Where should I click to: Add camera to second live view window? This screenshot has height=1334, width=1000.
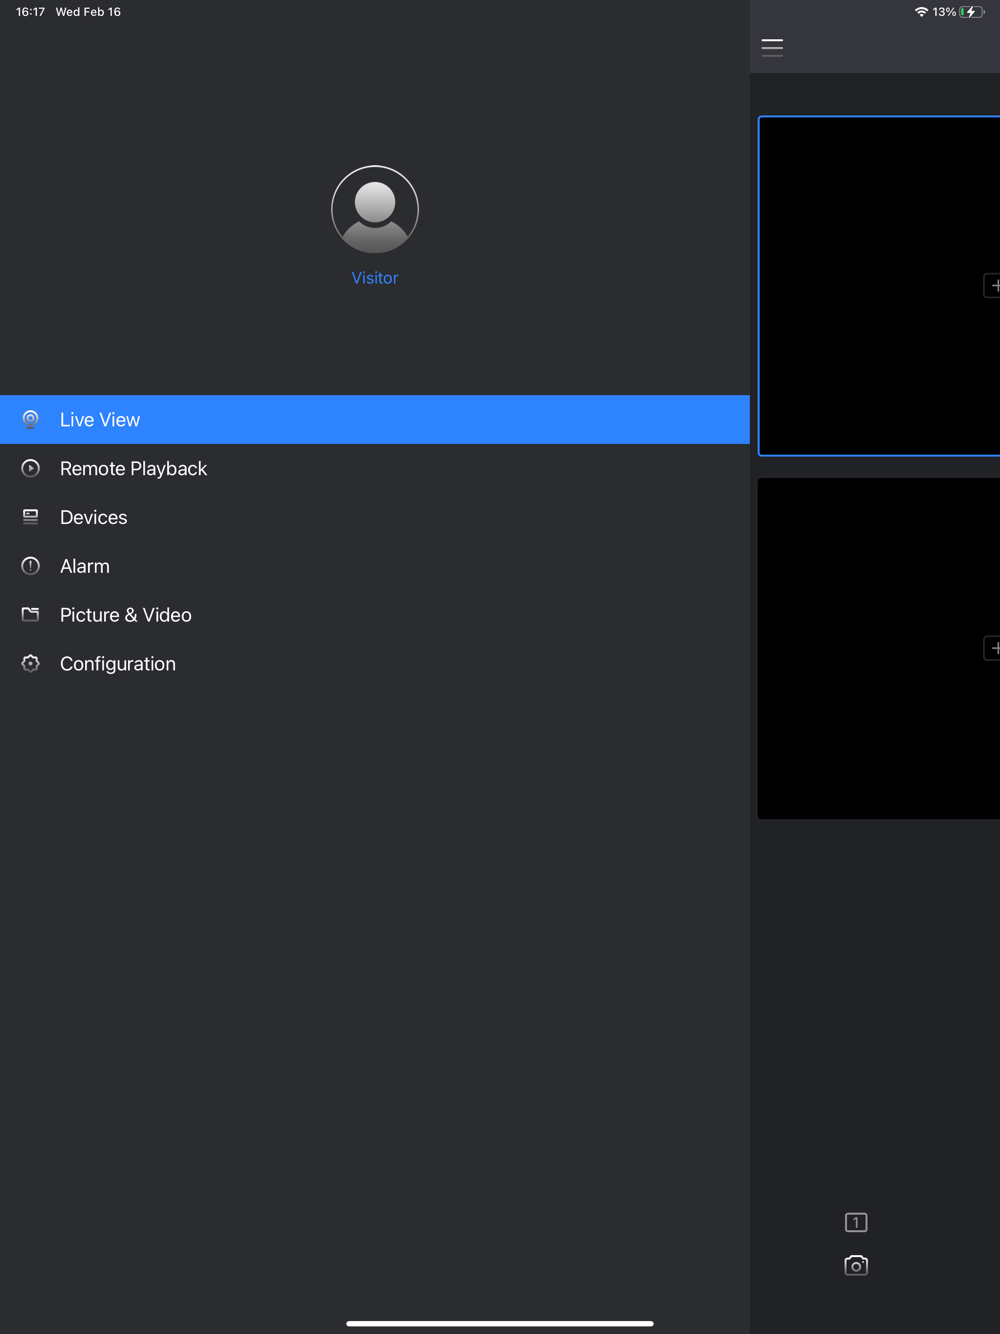(x=992, y=648)
